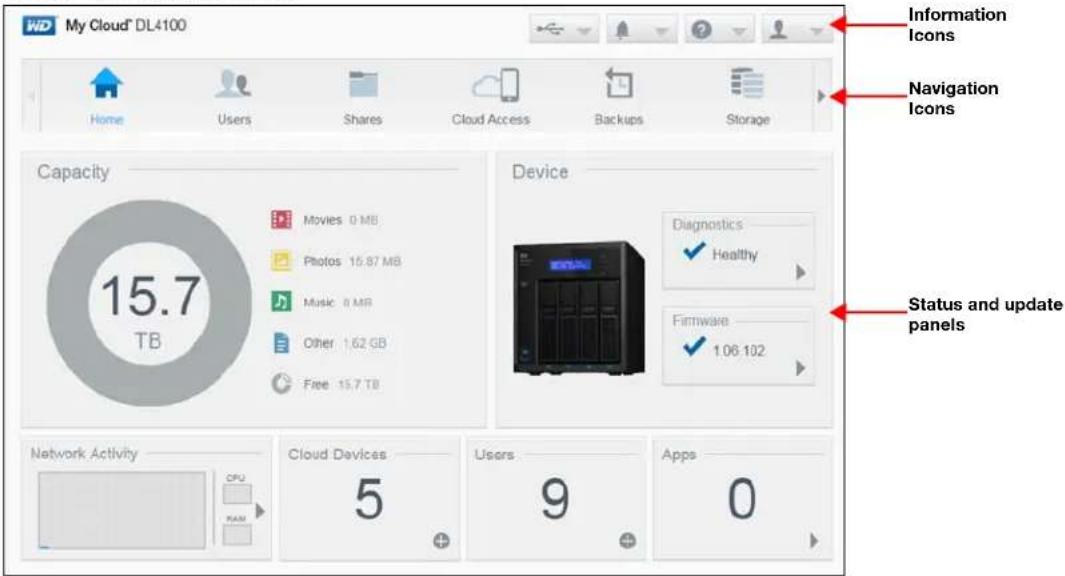Click the Home label in the navigation bar
Screen dimensions: 1065x576
(107, 120)
